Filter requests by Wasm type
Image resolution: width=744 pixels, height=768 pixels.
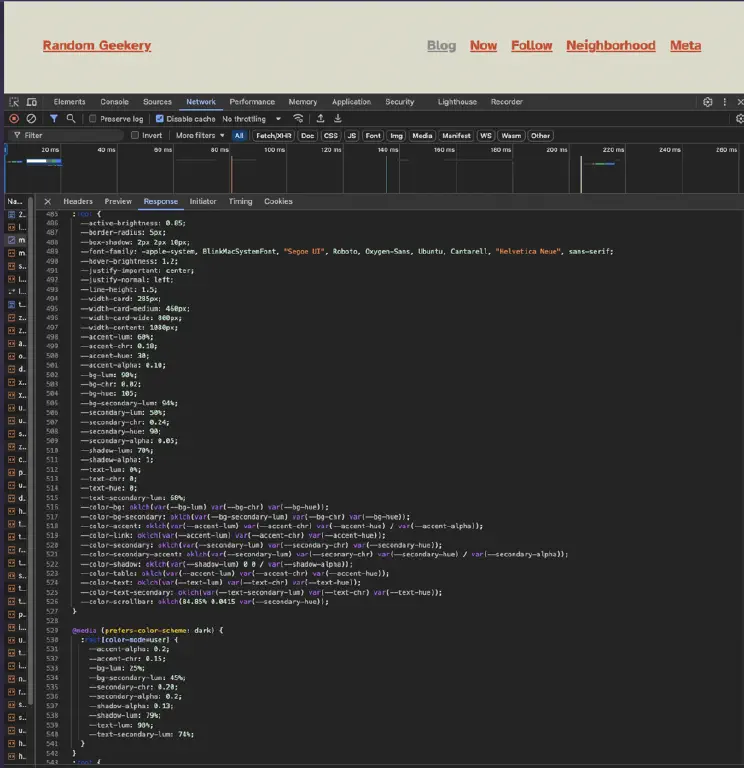(x=511, y=136)
